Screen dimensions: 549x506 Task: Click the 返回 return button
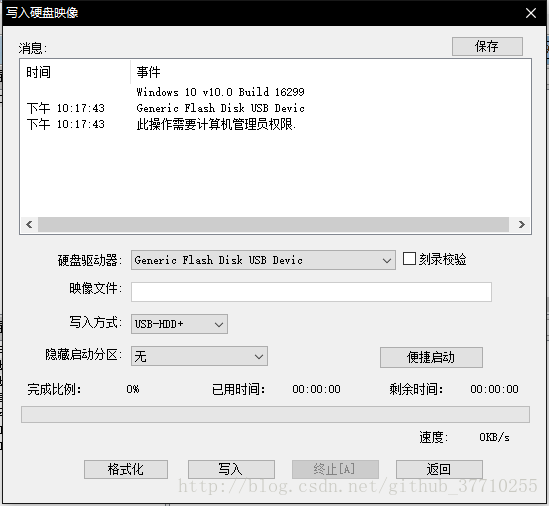coord(439,469)
